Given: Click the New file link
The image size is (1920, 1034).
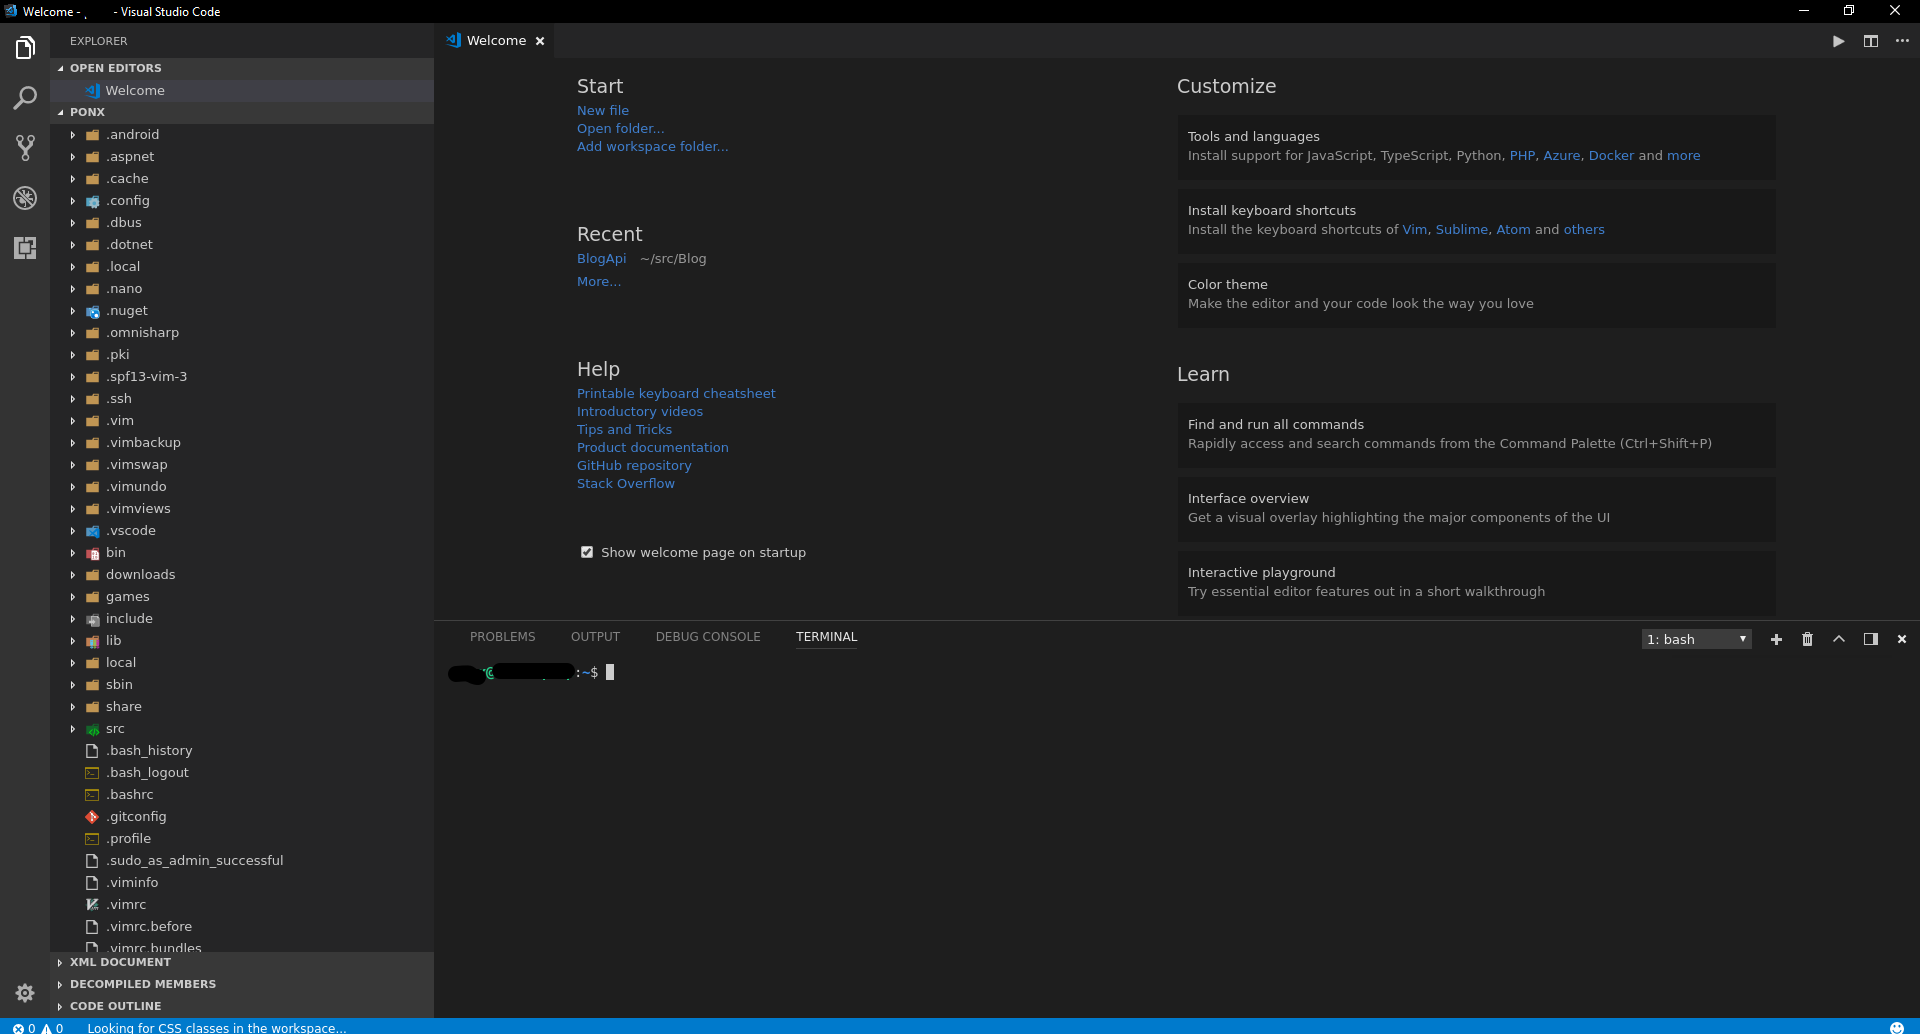Looking at the screenshot, I should point(603,110).
